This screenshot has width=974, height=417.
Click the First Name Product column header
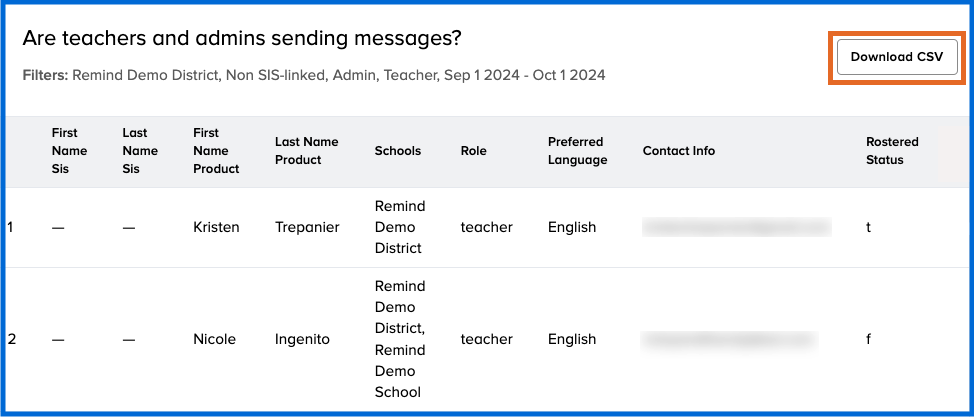point(216,151)
